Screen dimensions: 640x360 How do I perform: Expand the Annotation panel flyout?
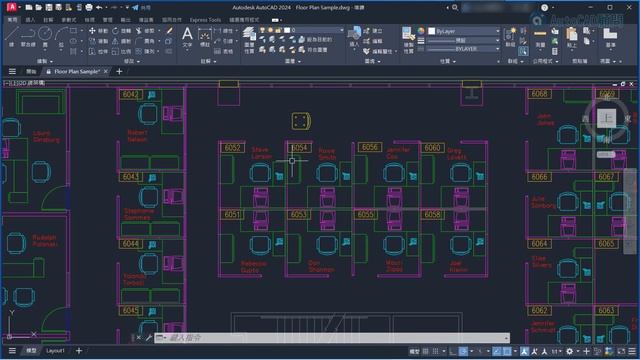[x=208, y=61]
